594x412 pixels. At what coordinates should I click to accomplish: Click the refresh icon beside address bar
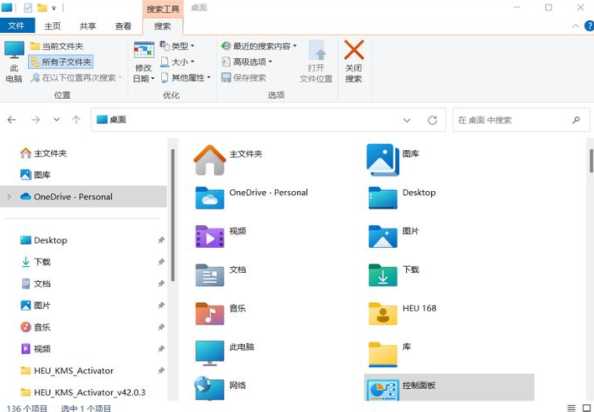point(432,120)
